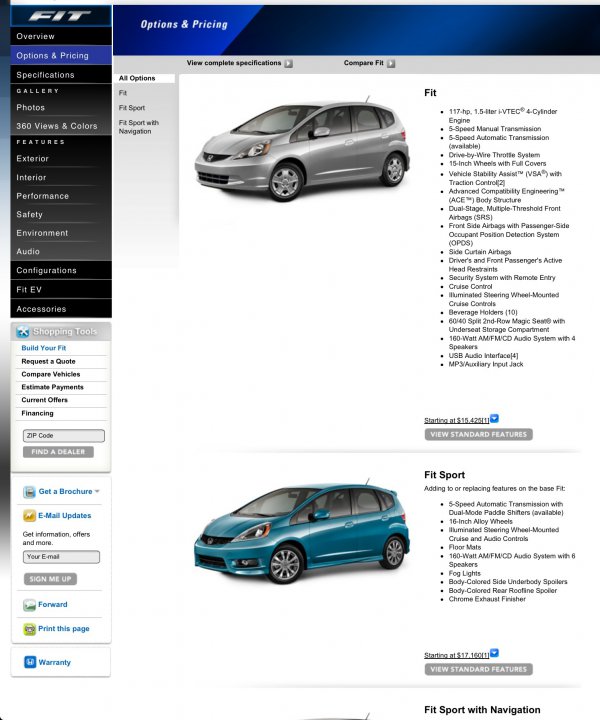Expand the blue arrow beside Starting at $17,160

[494, 653]
